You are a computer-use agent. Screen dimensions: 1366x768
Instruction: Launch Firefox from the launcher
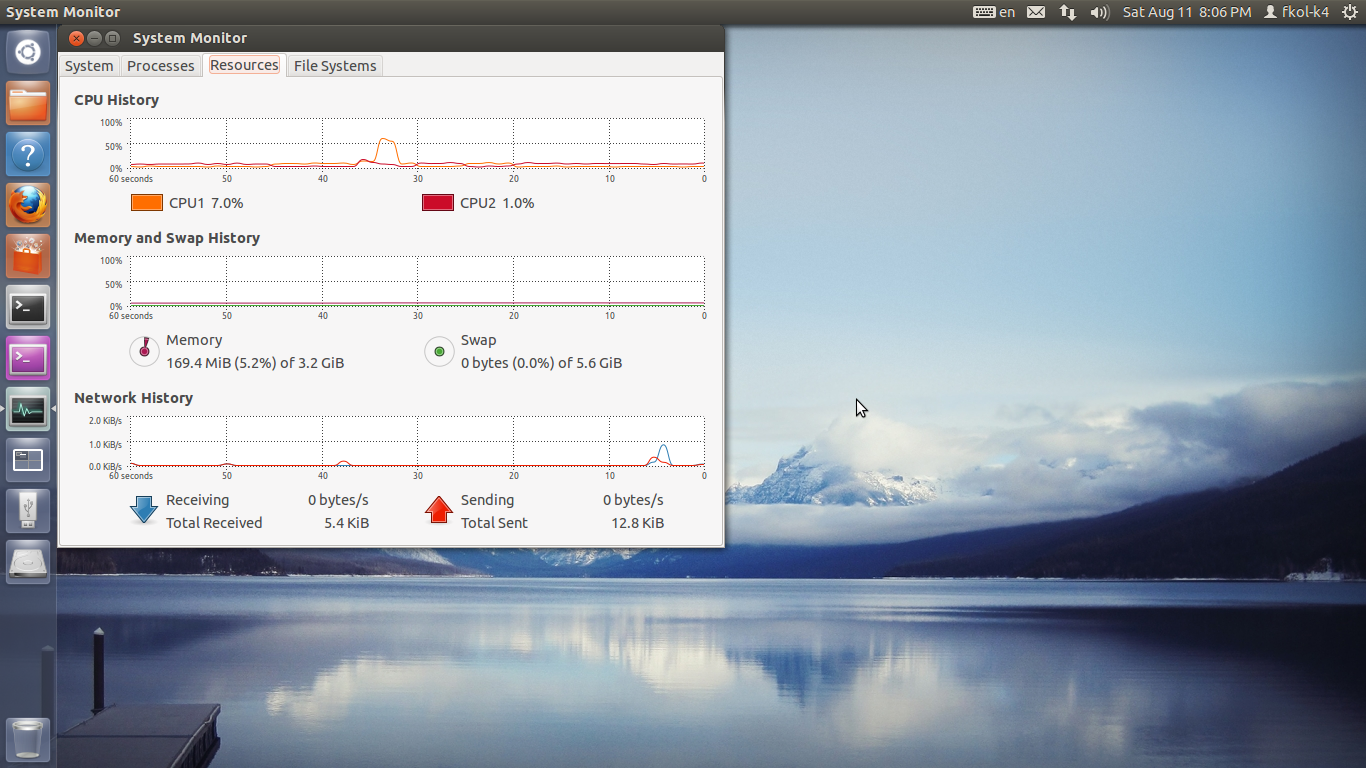point(28,205)
